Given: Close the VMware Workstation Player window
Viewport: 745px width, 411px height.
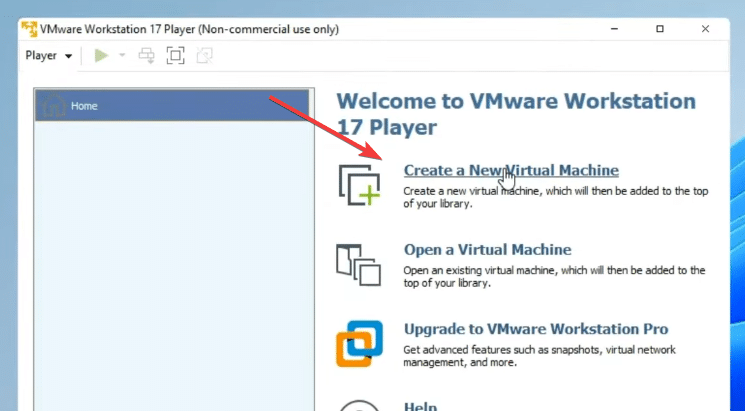Looking at the screenshot, I should [705, 29].
